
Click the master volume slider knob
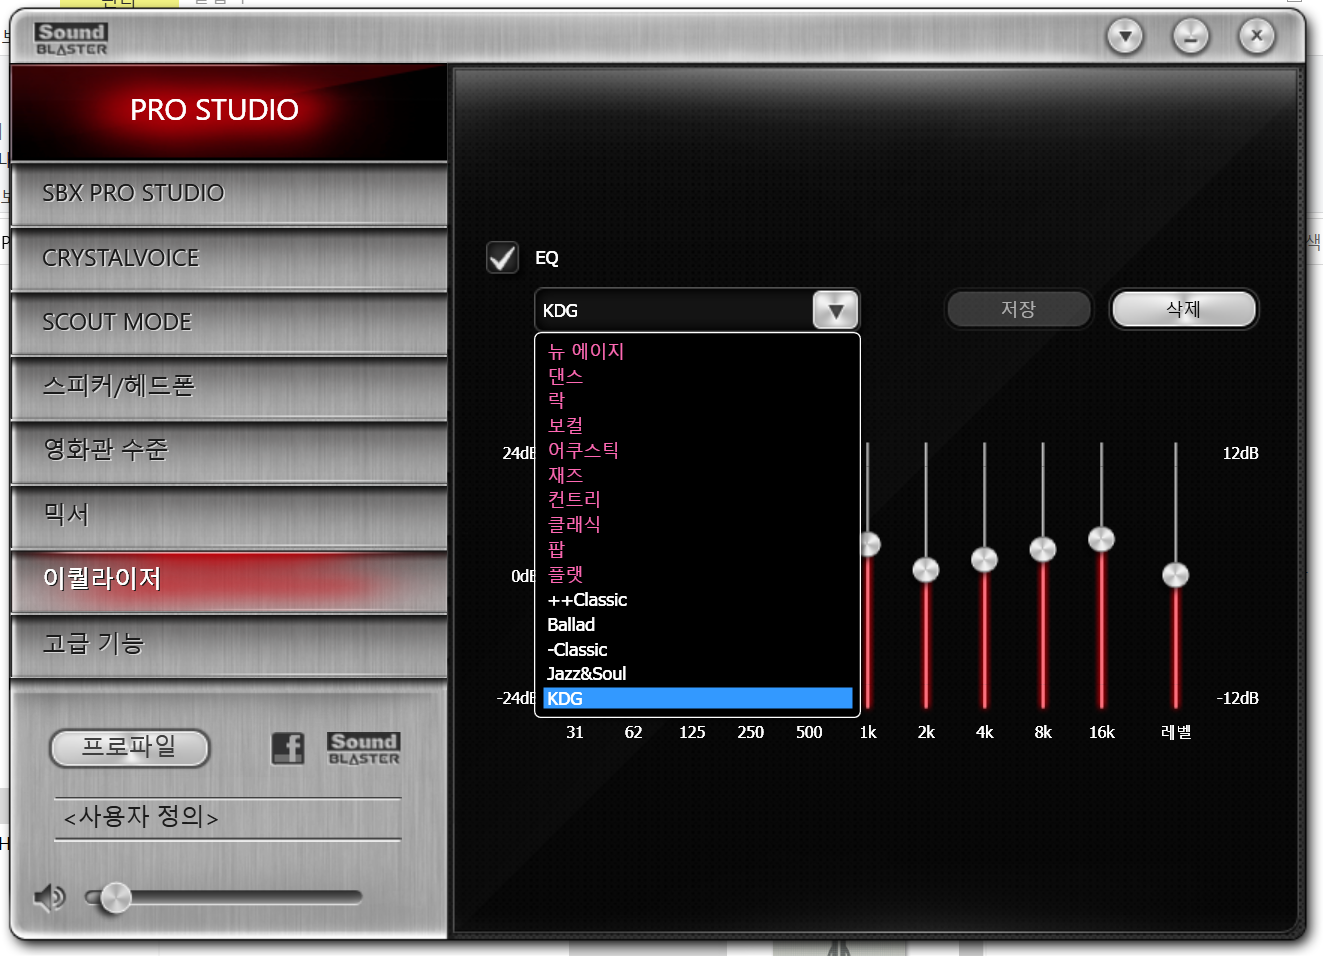coord(116,898)
